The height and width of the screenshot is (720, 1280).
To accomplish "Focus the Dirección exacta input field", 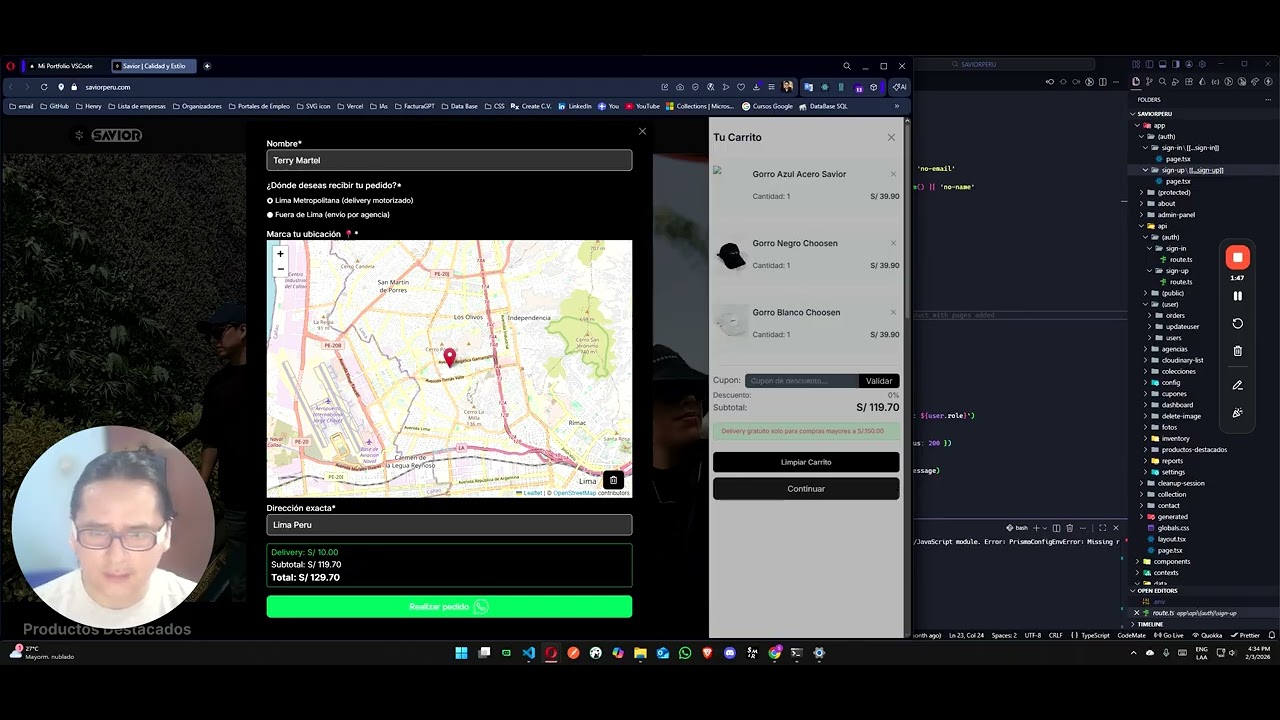I will click(449, 525).
